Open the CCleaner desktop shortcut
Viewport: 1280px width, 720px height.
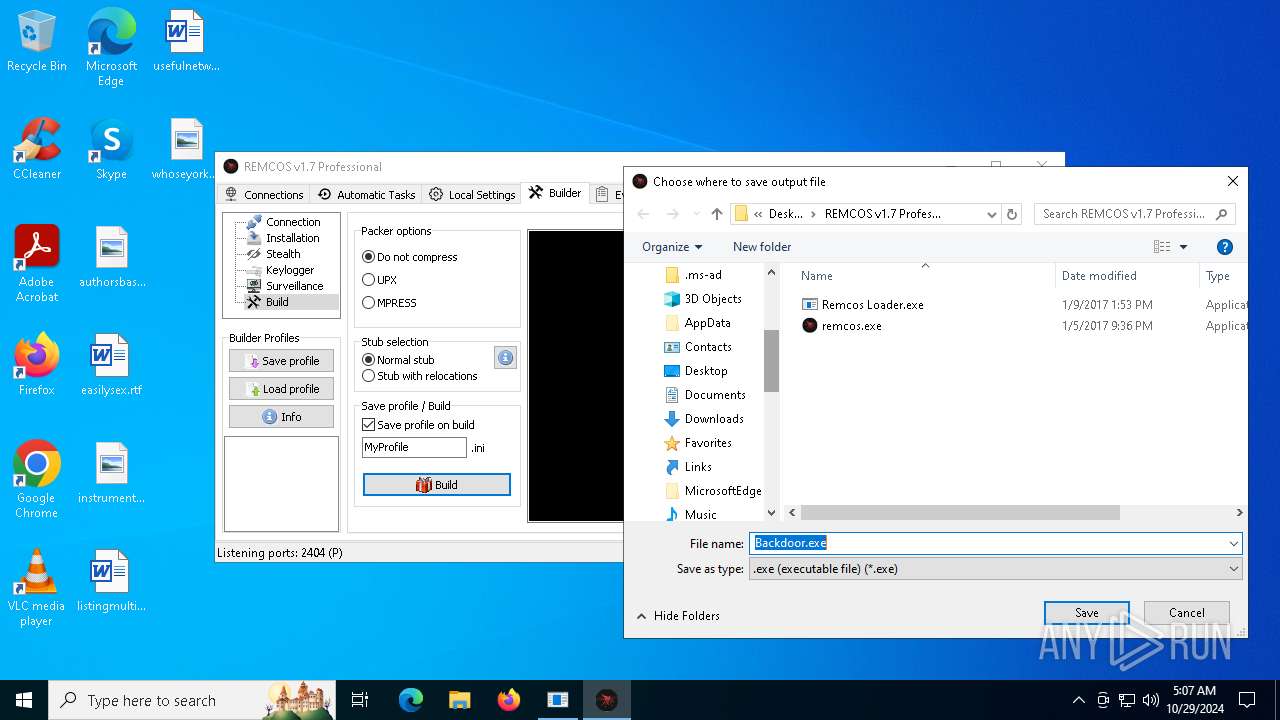click(x=37, y=149)
